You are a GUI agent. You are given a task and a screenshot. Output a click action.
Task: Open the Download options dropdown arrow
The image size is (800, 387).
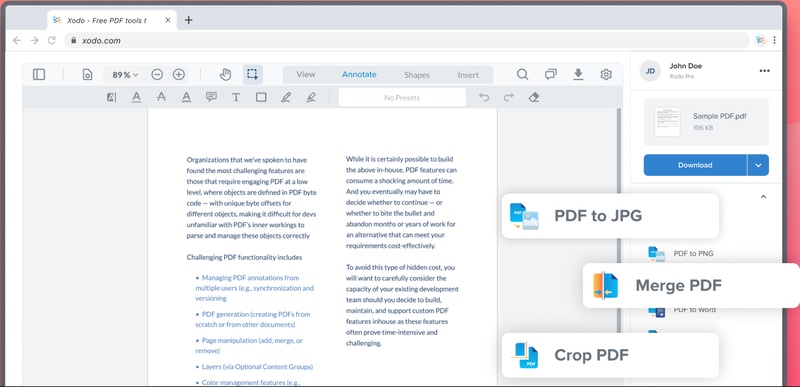coord(758,165)
